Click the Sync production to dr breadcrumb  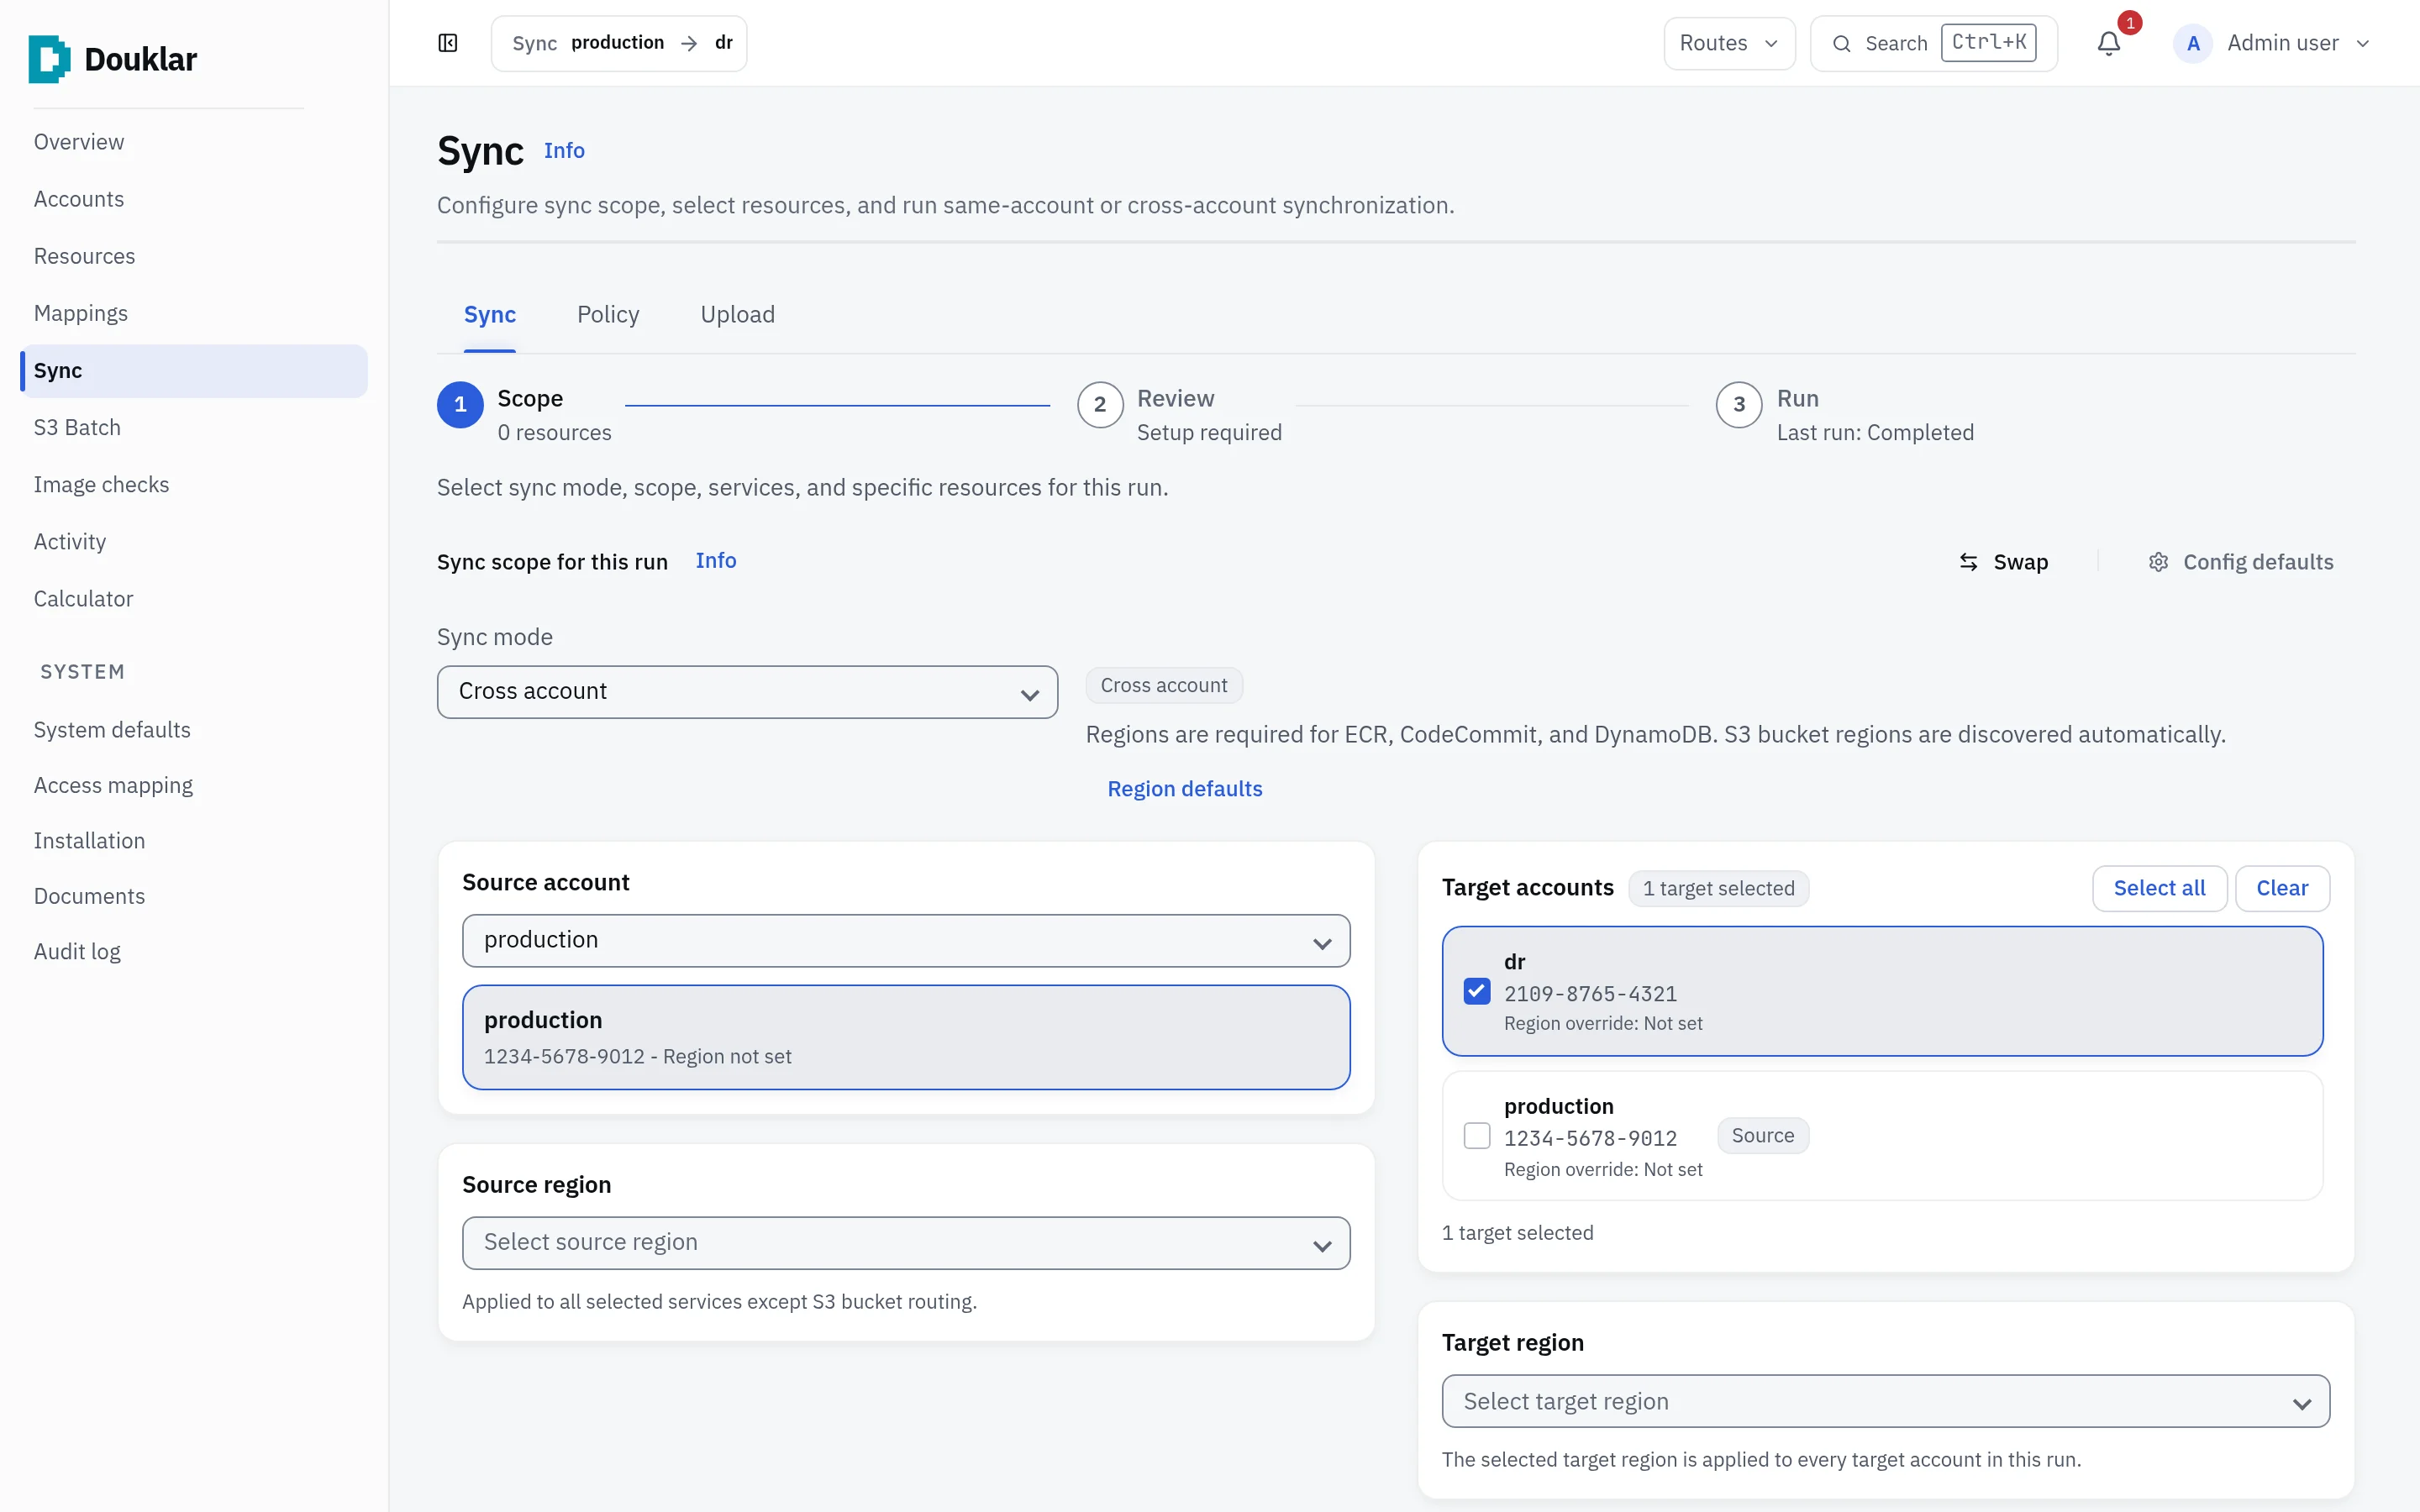pos(619,43)
